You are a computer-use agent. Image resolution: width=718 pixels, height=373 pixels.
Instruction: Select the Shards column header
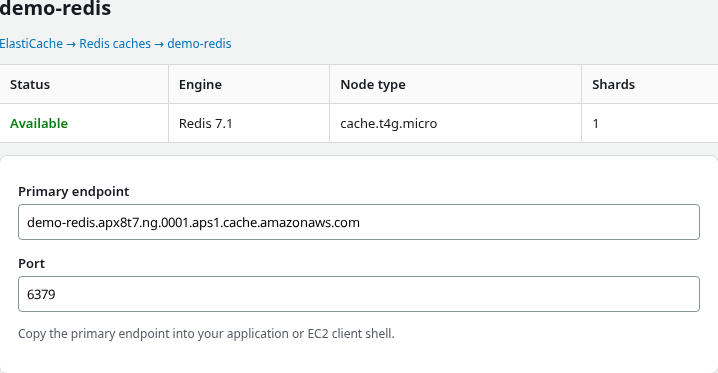pos(650,84)
